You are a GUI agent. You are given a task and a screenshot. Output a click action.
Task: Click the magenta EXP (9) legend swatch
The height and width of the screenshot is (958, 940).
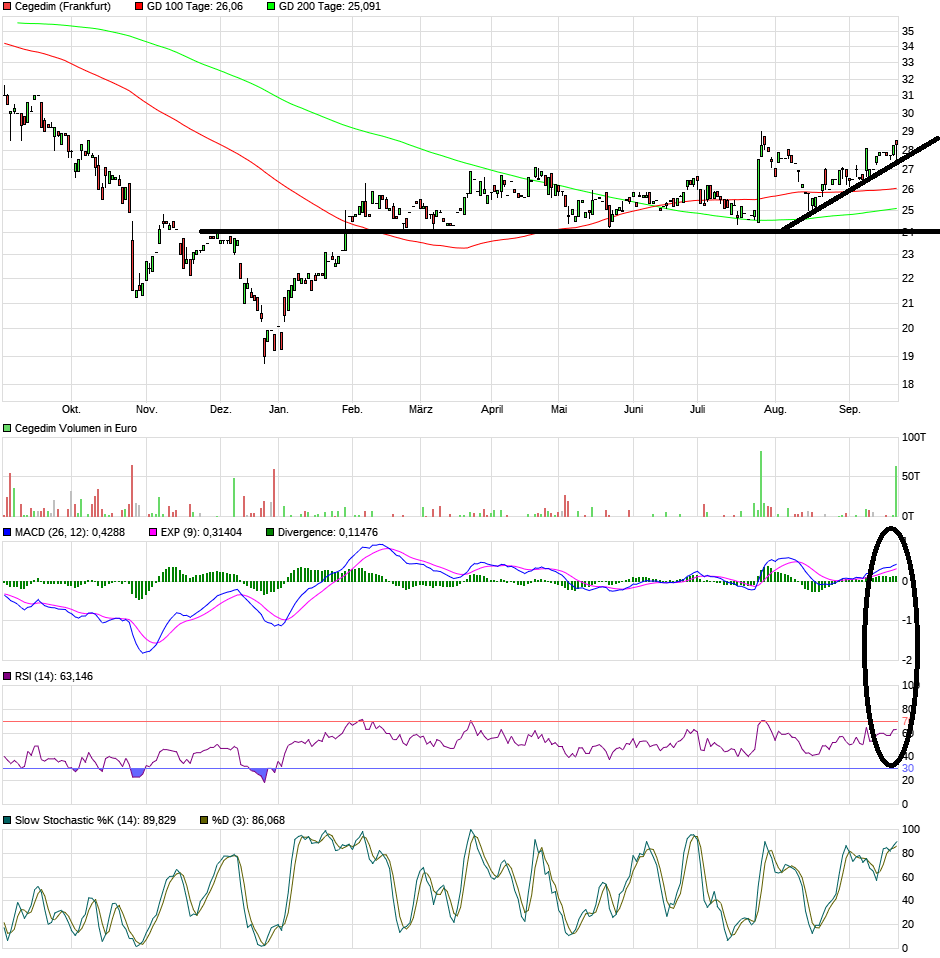tap(153, 532)
